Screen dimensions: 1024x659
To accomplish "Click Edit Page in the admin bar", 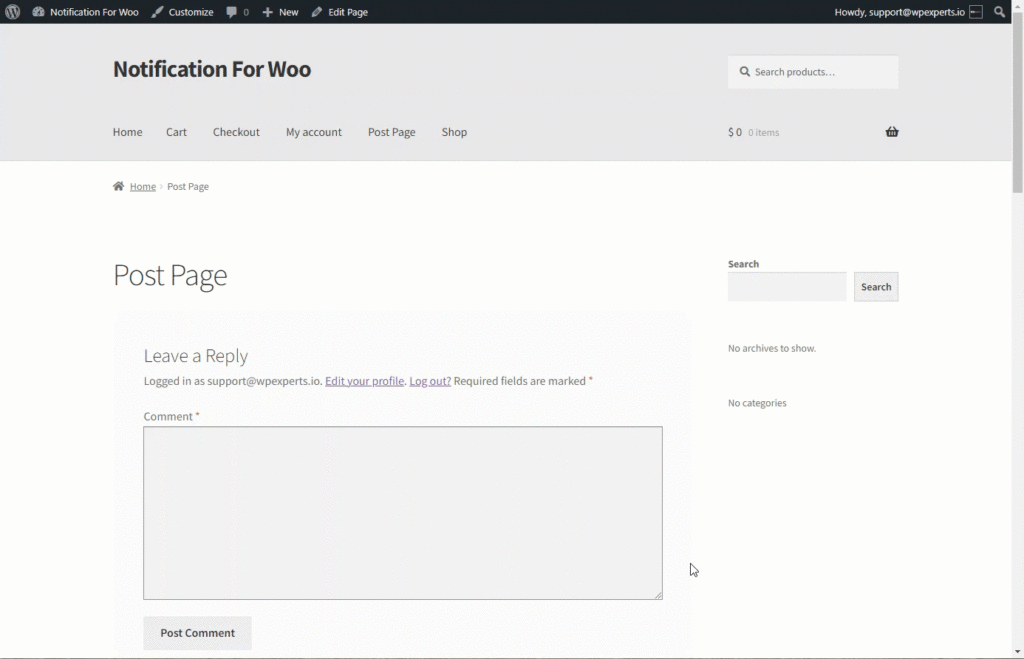I will click(x=340, y=12).
